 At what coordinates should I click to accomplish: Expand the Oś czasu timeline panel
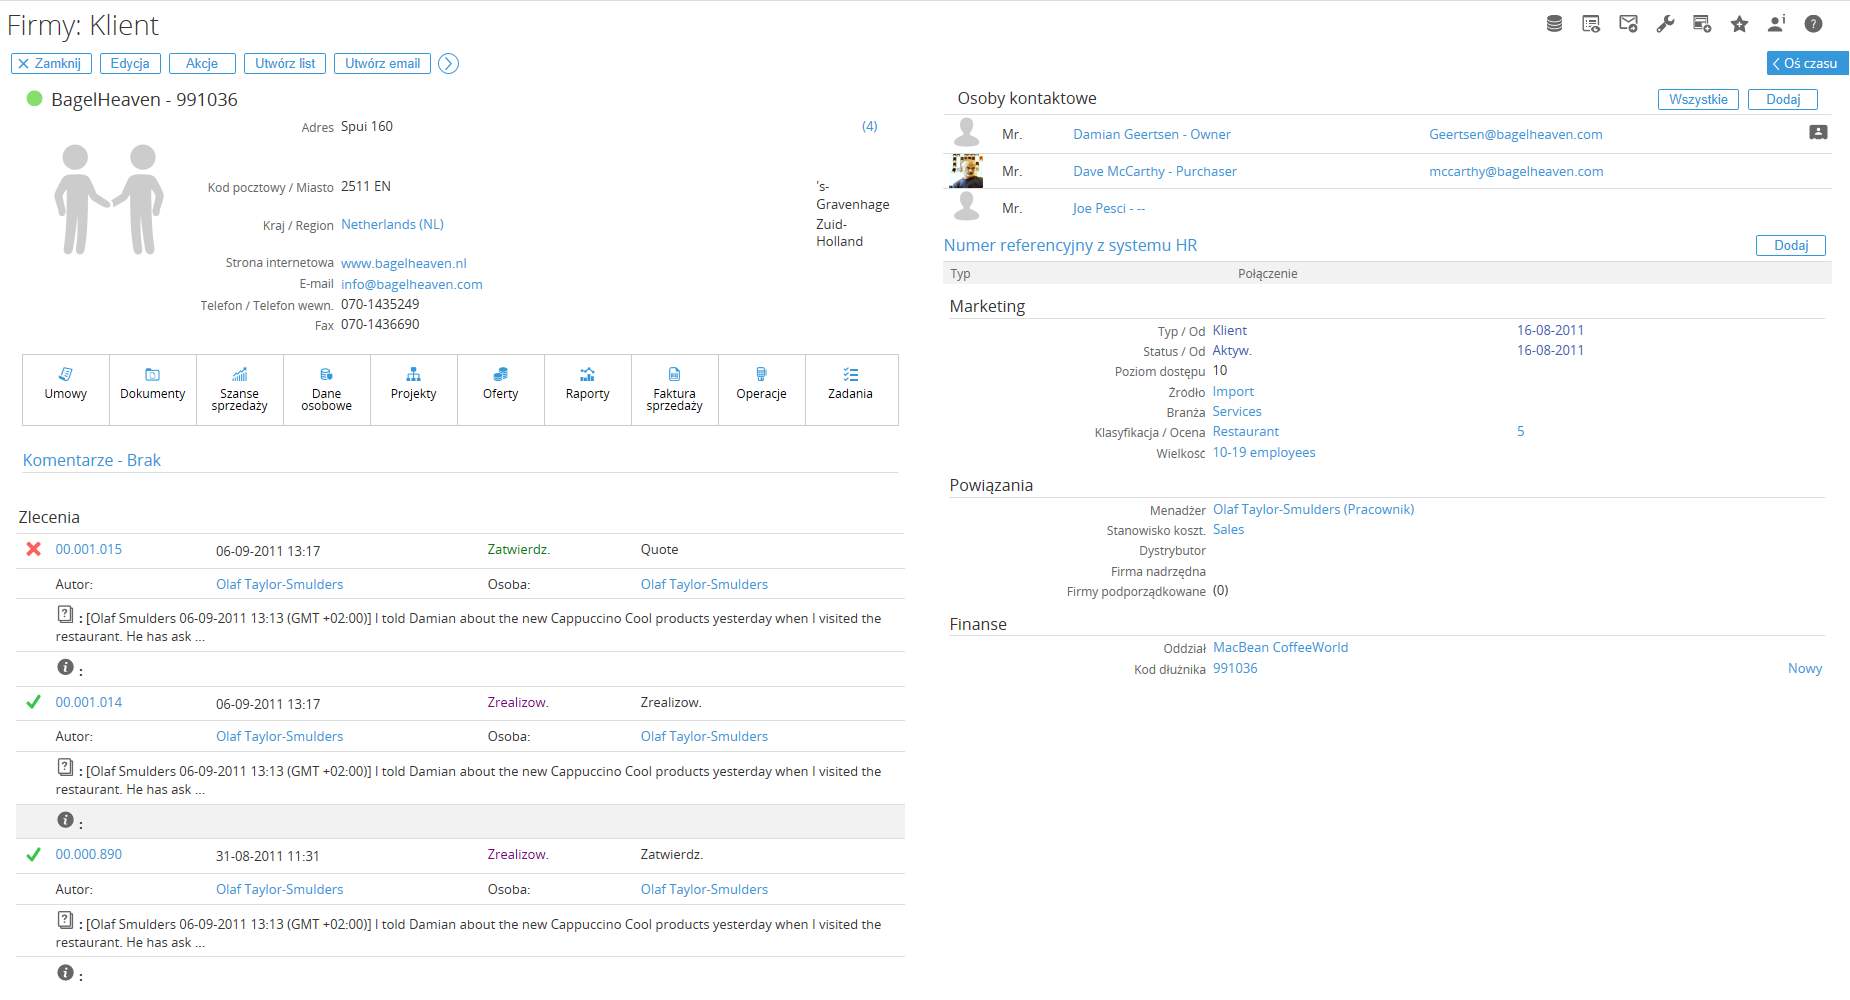click(x=1806, y=63)
